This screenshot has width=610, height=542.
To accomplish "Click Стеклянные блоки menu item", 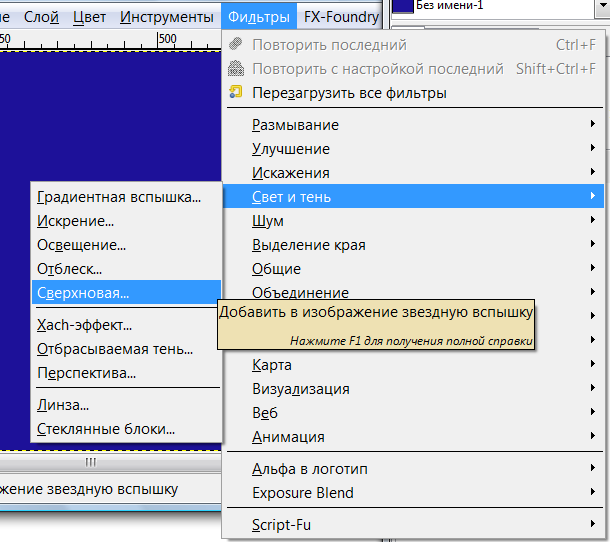I will [105, 429].
